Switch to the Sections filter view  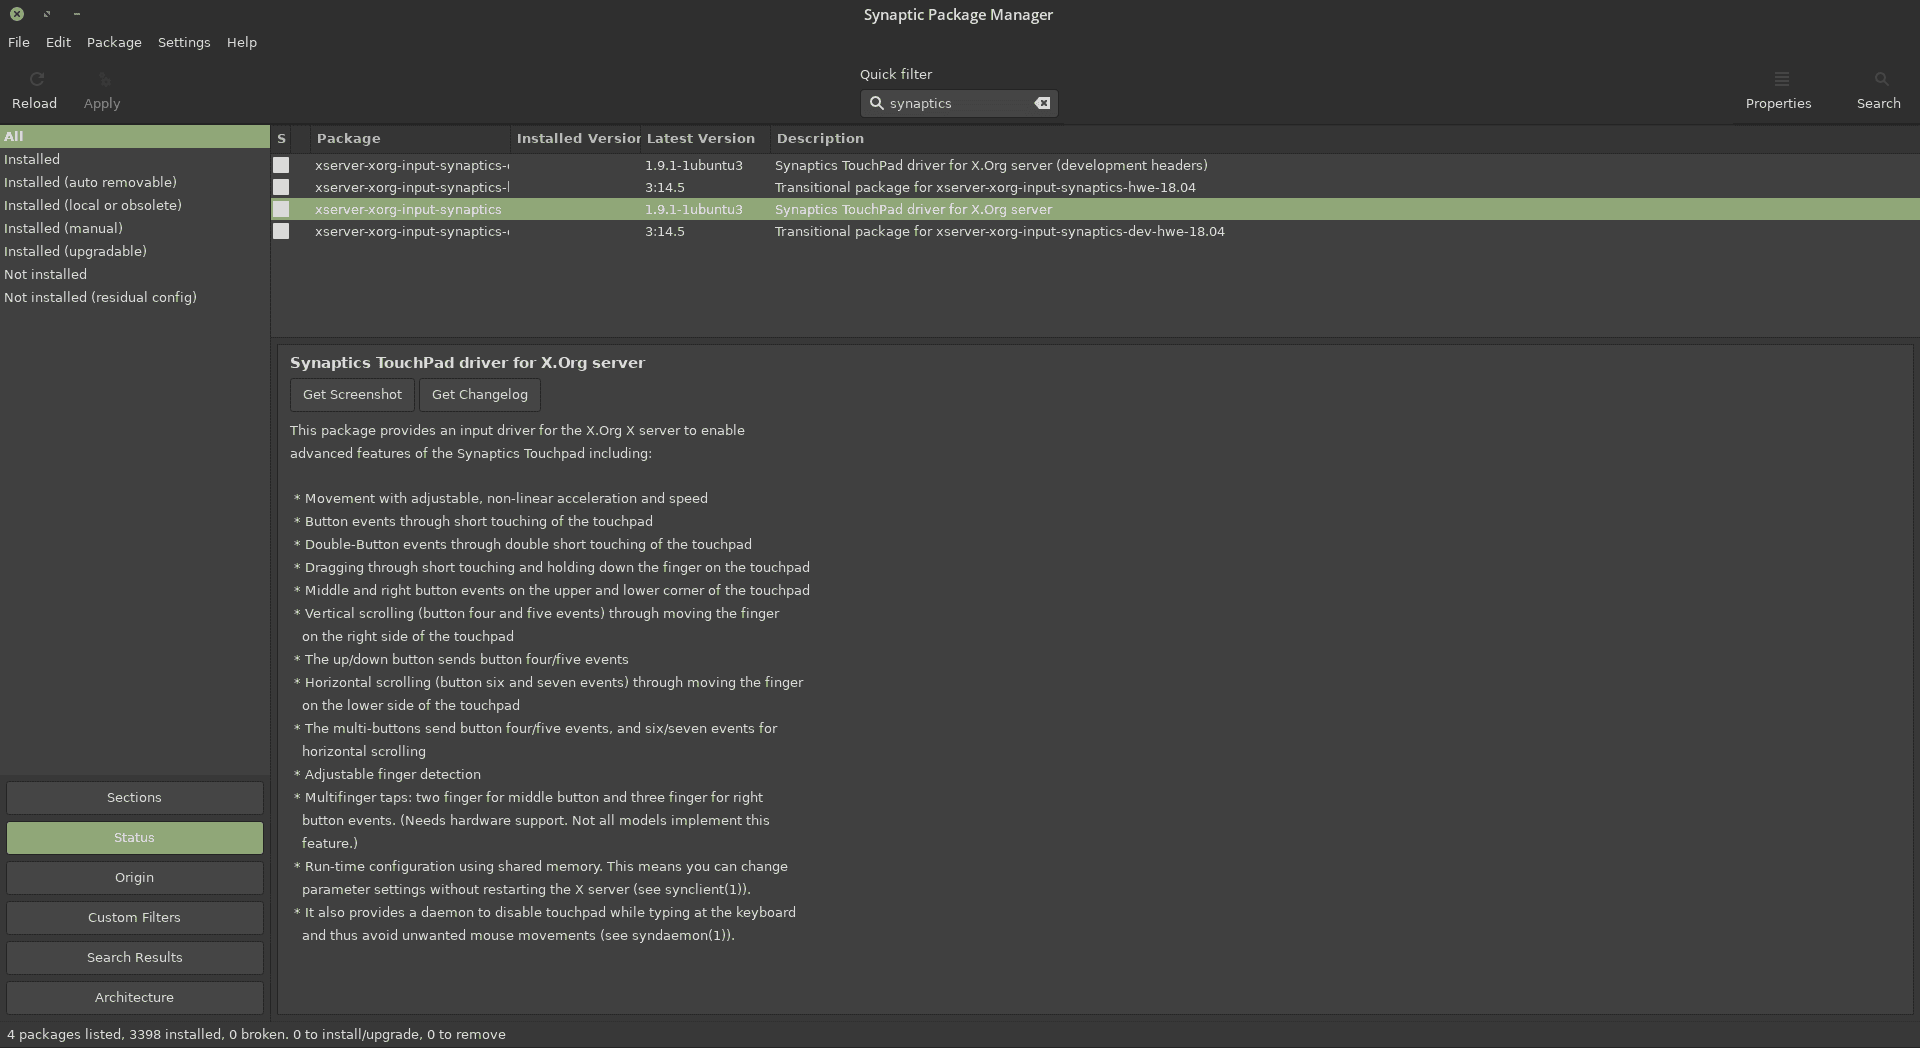pos(135,797)
